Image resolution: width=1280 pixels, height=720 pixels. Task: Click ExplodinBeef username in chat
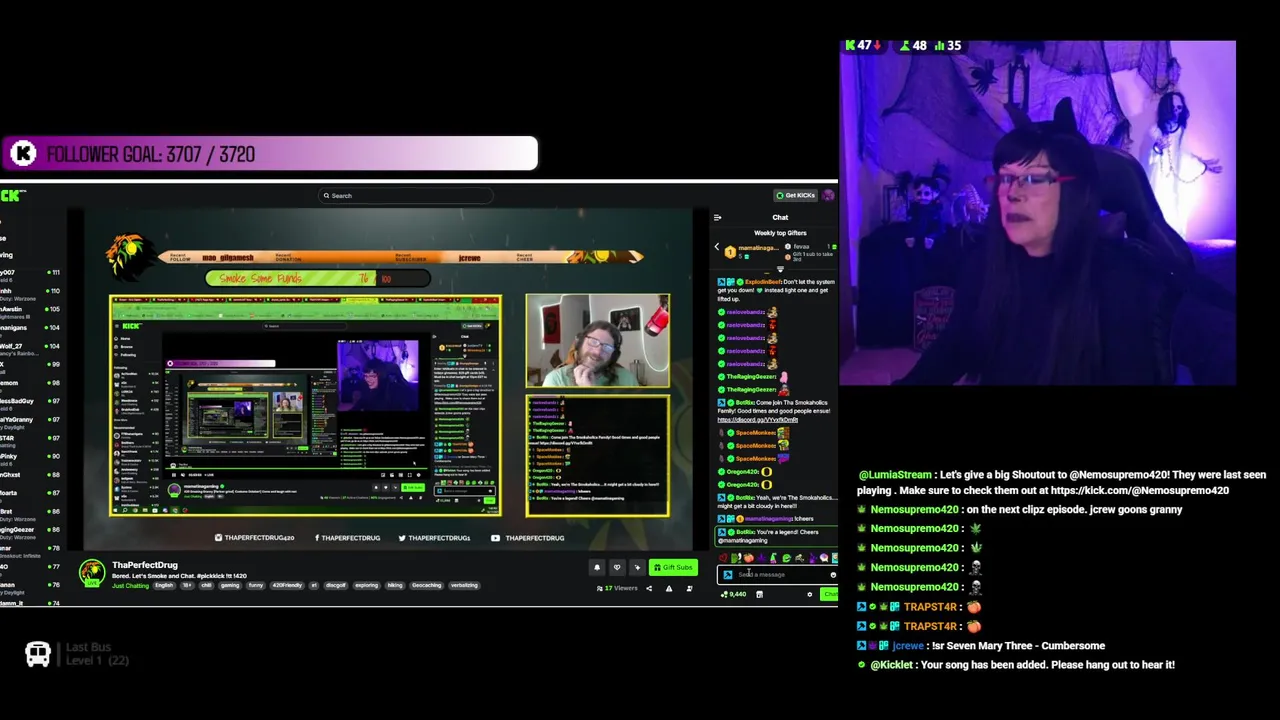click(x=762, y=282)
